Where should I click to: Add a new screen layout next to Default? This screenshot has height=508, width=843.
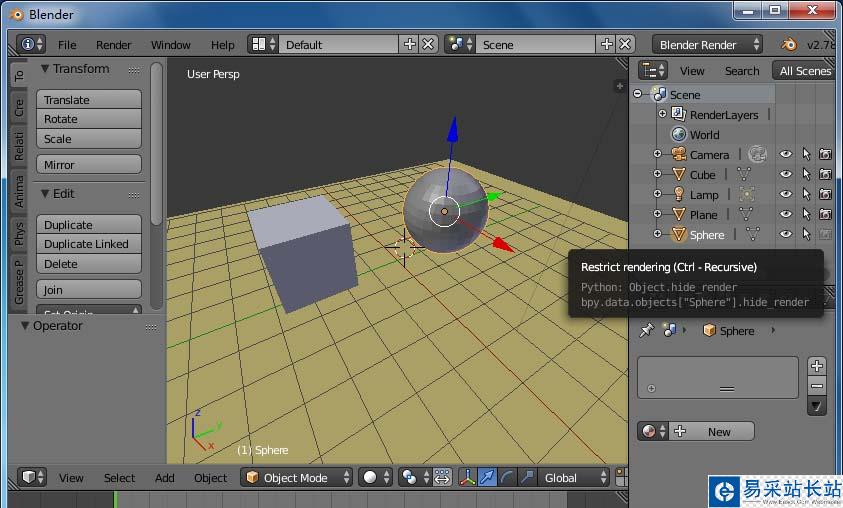(409, 45)
